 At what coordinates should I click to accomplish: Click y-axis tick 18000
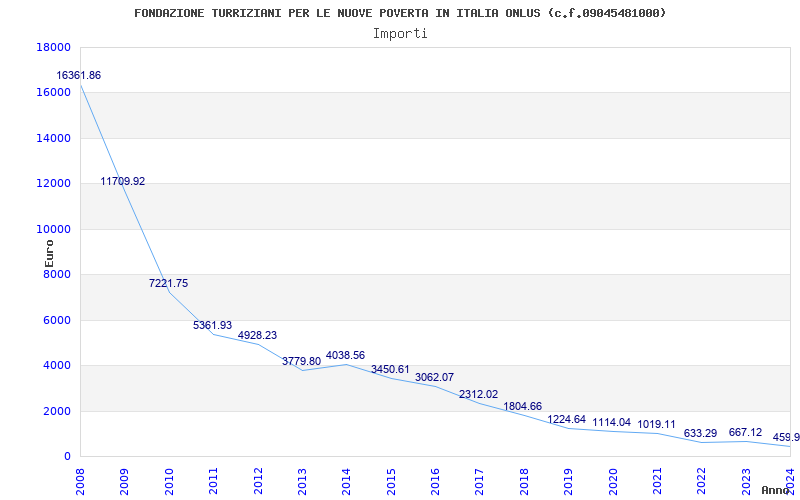[x=53, y=47]
